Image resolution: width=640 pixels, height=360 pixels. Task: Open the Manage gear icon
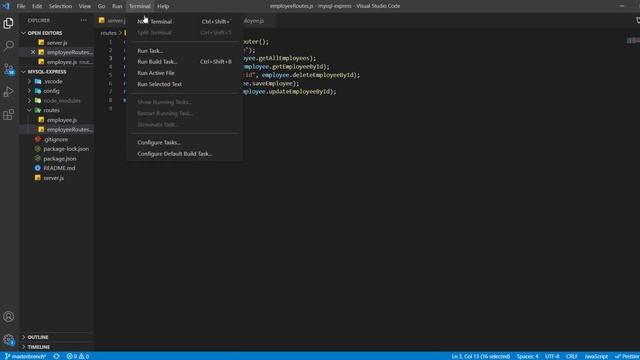coord(8,339)
